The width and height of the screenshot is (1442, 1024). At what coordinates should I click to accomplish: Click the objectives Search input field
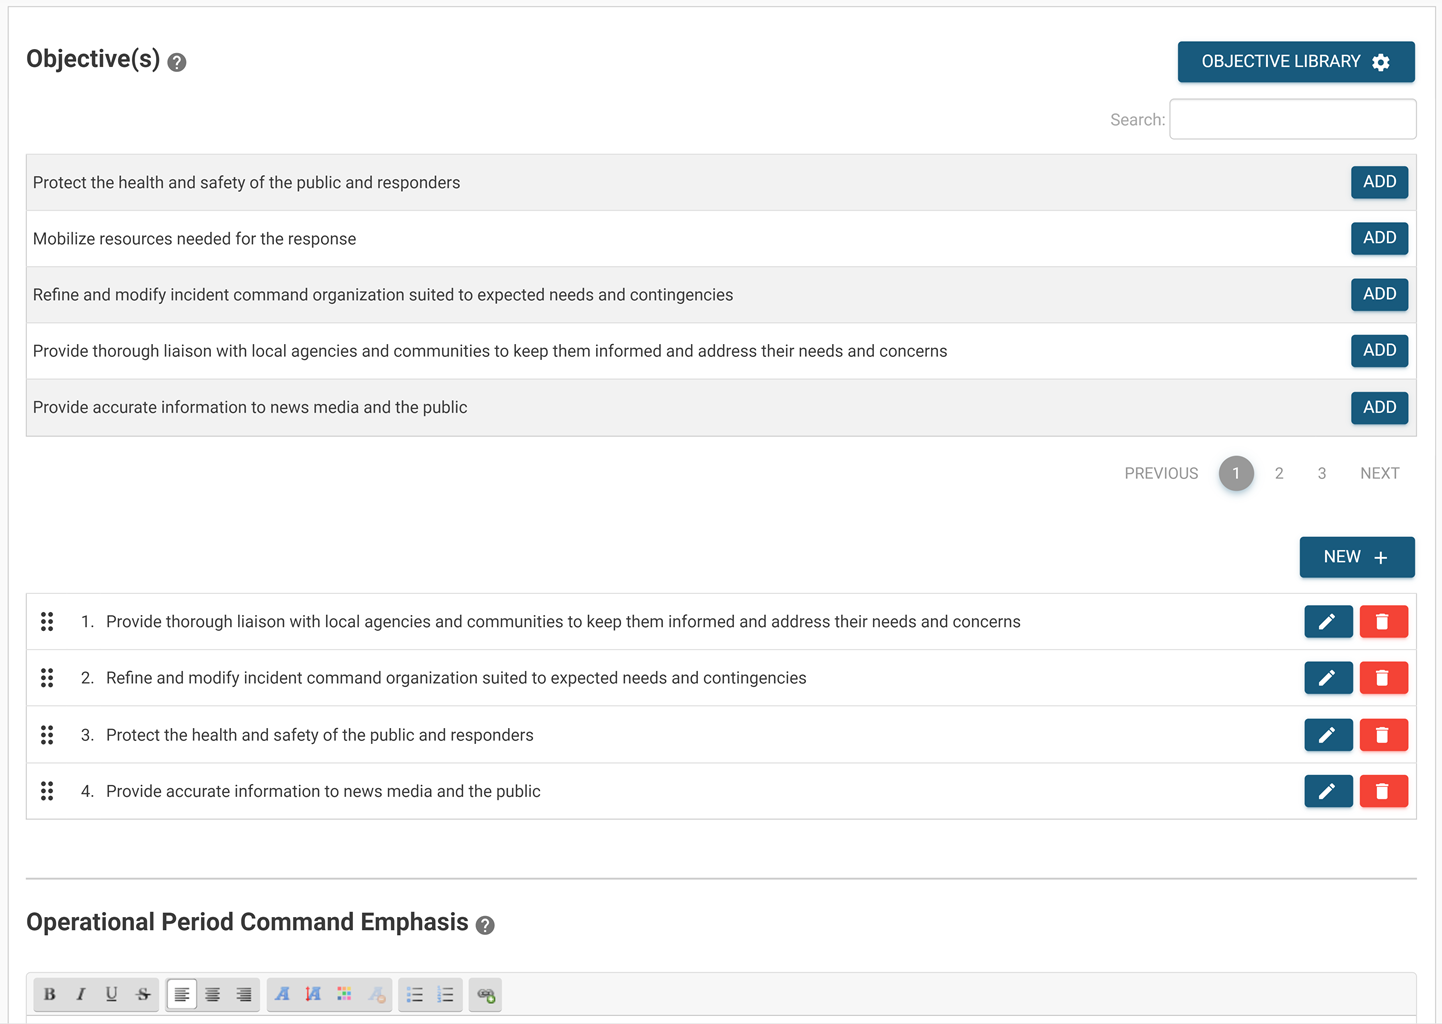tap(1292, 119)
